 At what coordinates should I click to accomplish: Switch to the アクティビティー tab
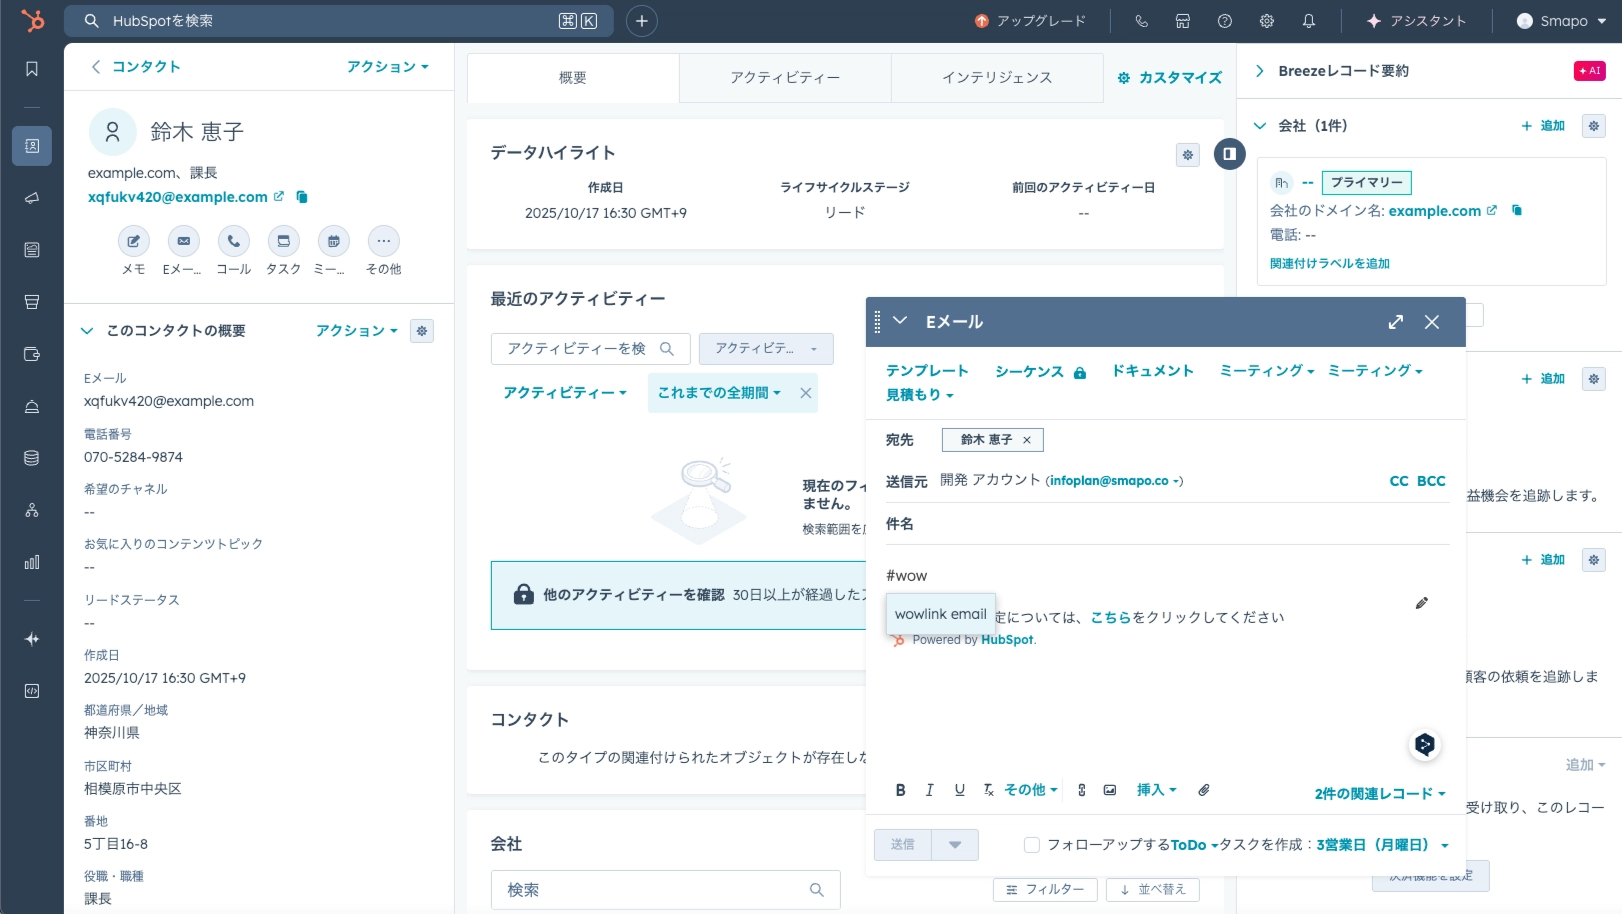click(x=785, y=78)
